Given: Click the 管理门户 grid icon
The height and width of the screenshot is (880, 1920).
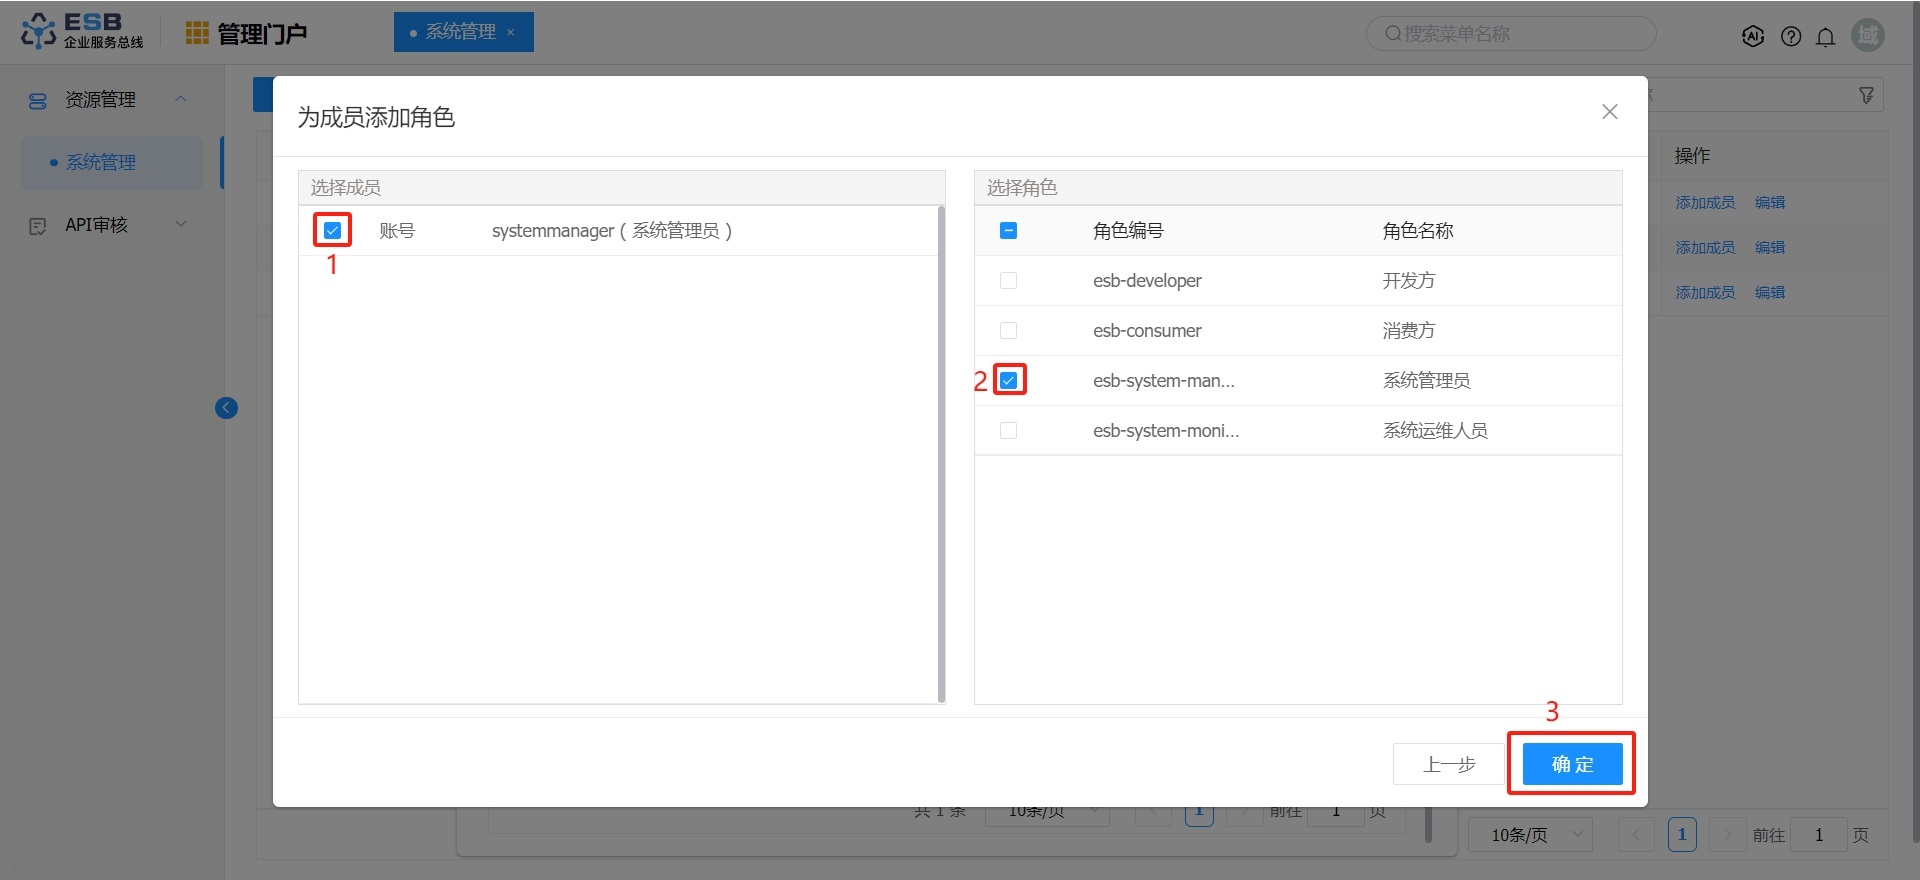Looking at the screenshot, I should tap(197, 34).
